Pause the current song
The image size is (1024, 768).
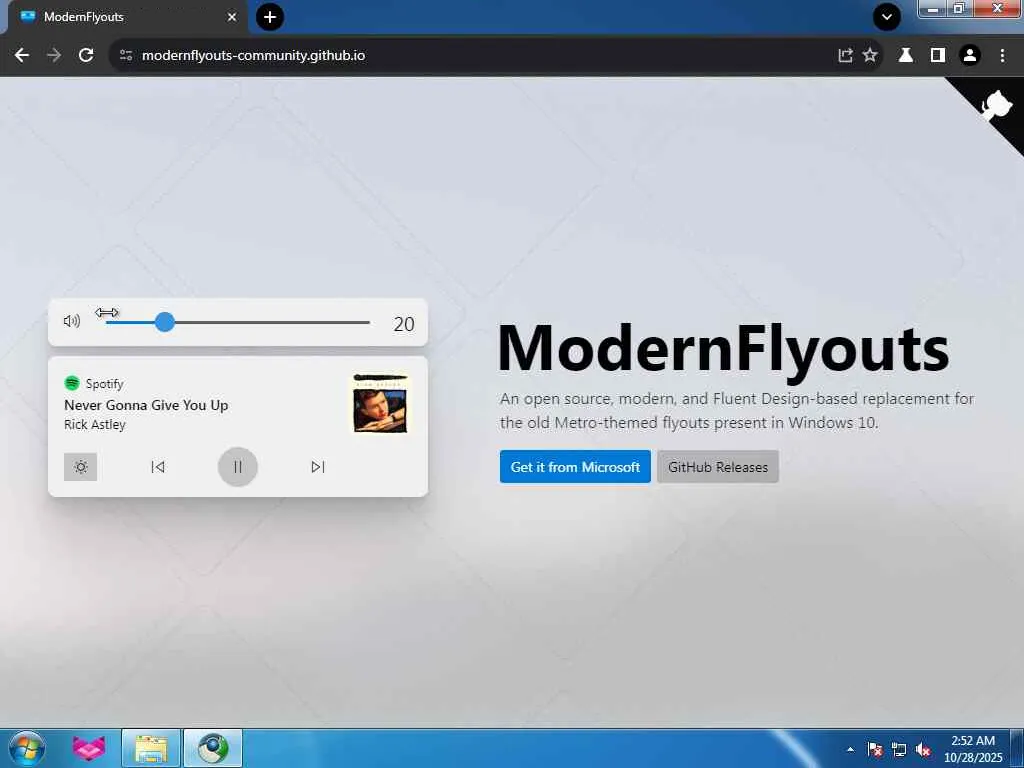[238, 467]
